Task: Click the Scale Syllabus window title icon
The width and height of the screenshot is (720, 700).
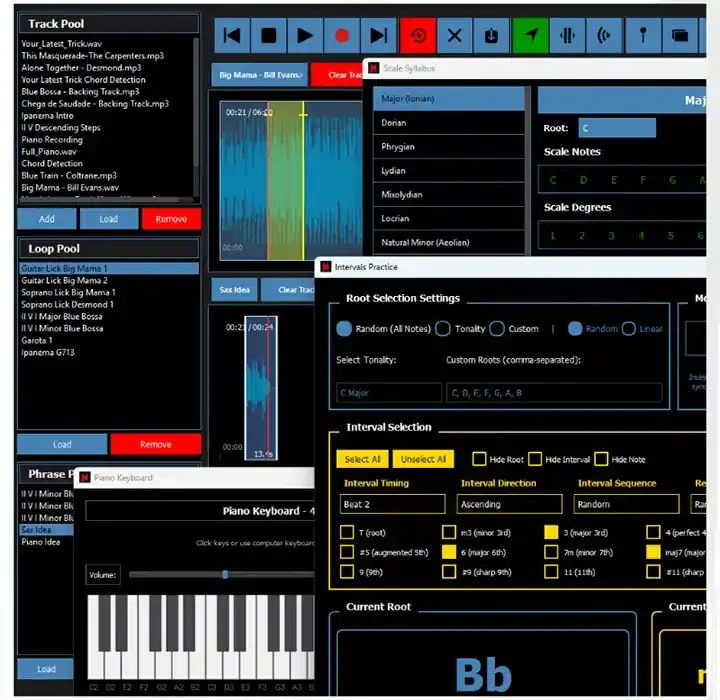Action: pyautogui.click(x=373, y=68)
